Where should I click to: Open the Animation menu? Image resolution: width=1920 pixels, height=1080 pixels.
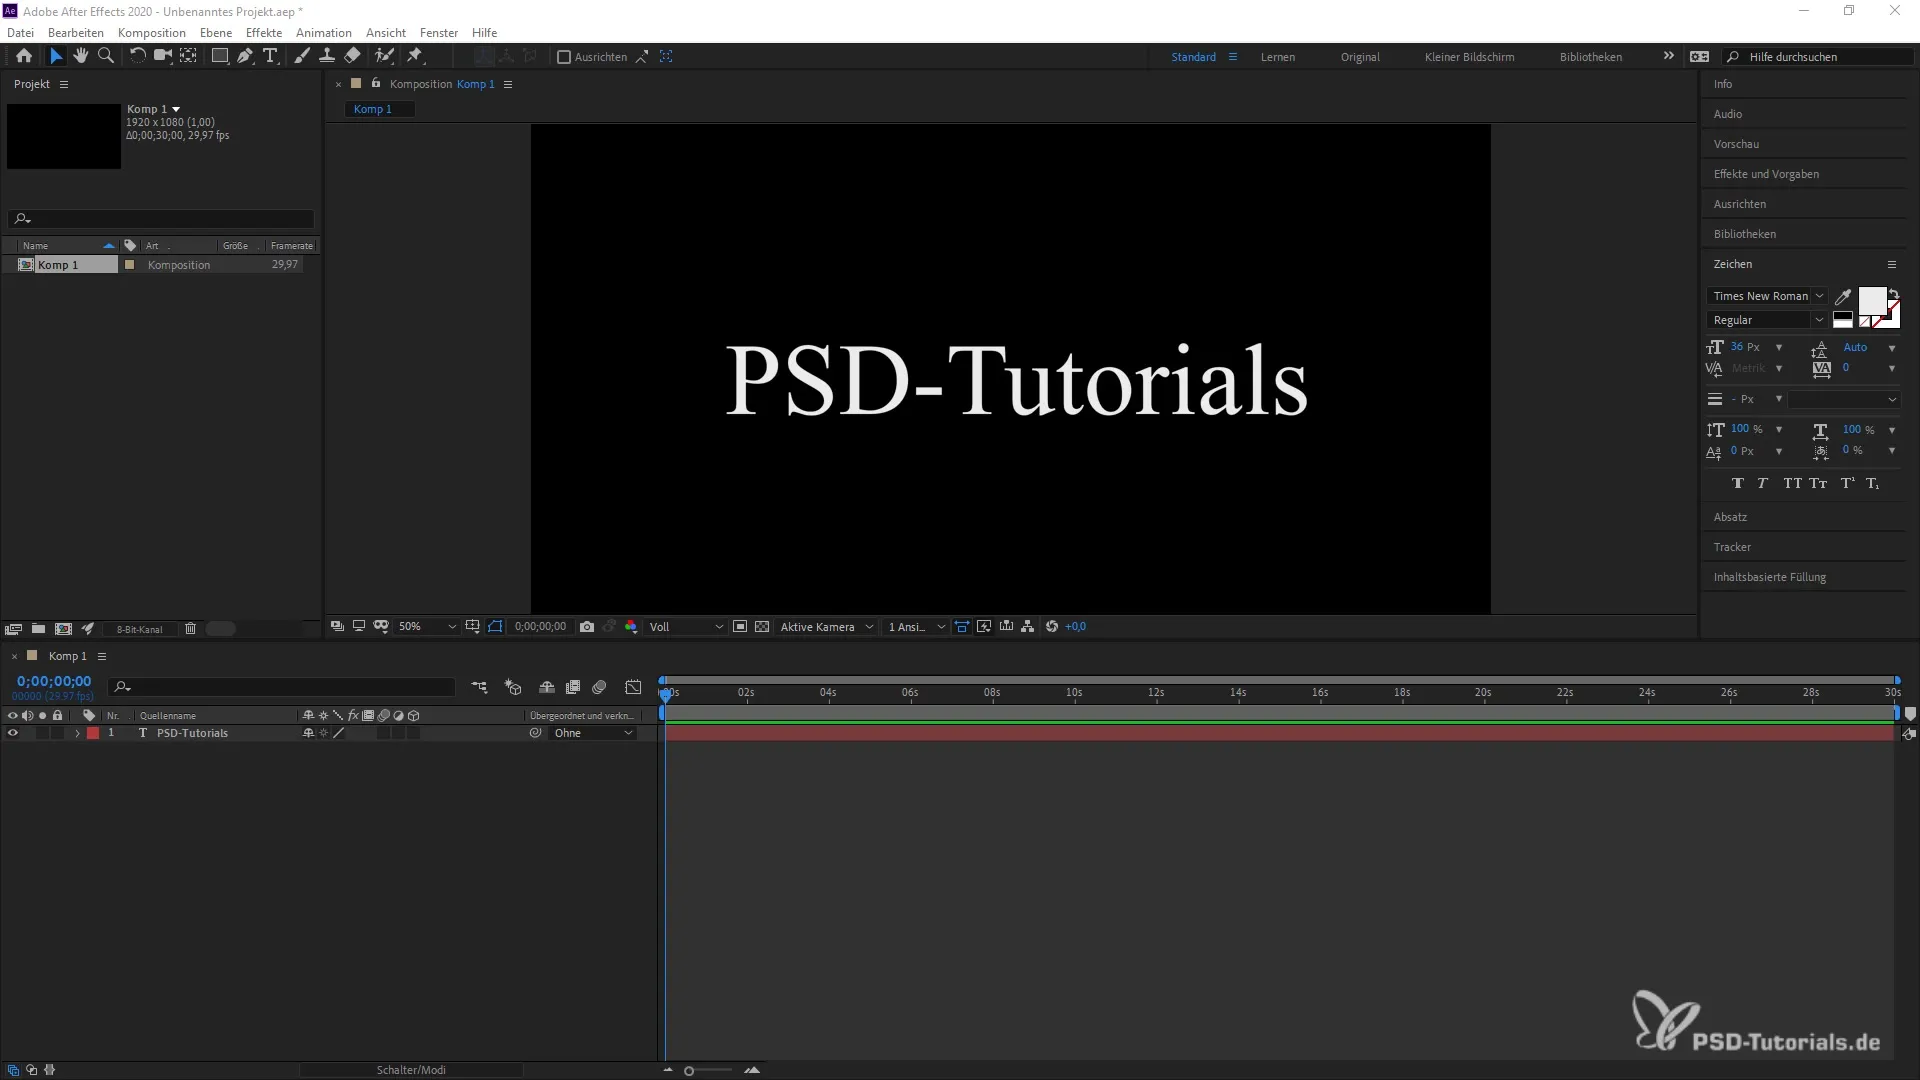pos(323,32)
